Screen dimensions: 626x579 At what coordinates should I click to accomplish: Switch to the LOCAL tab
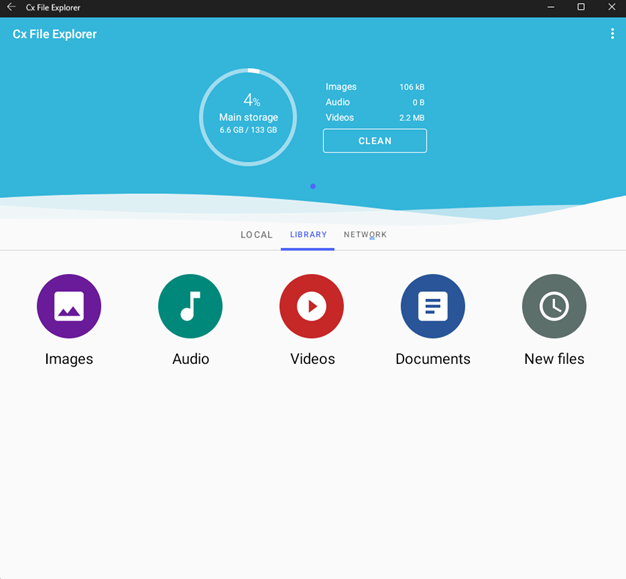(x=256, y=235)
